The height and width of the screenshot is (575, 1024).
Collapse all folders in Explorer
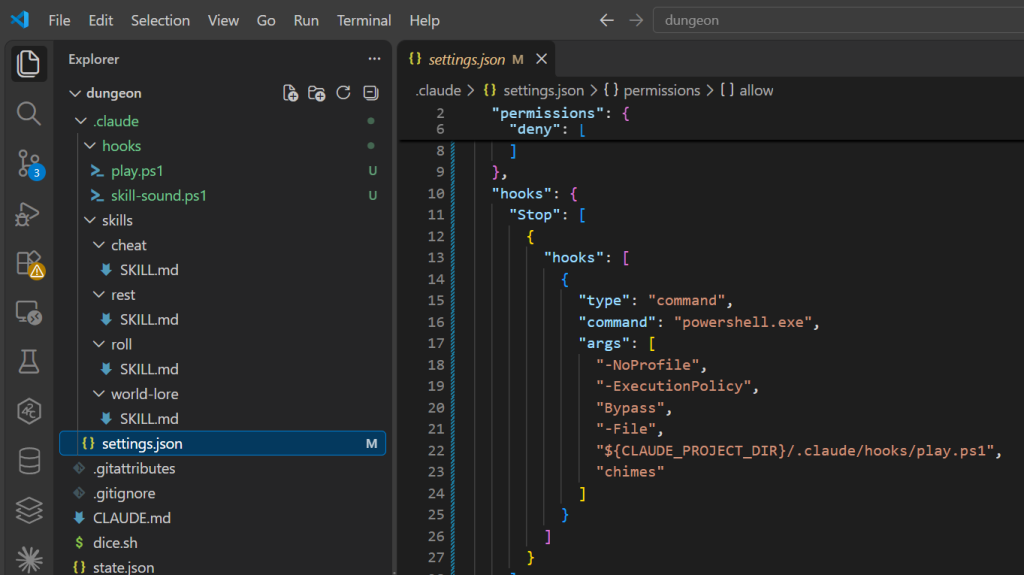371,93
